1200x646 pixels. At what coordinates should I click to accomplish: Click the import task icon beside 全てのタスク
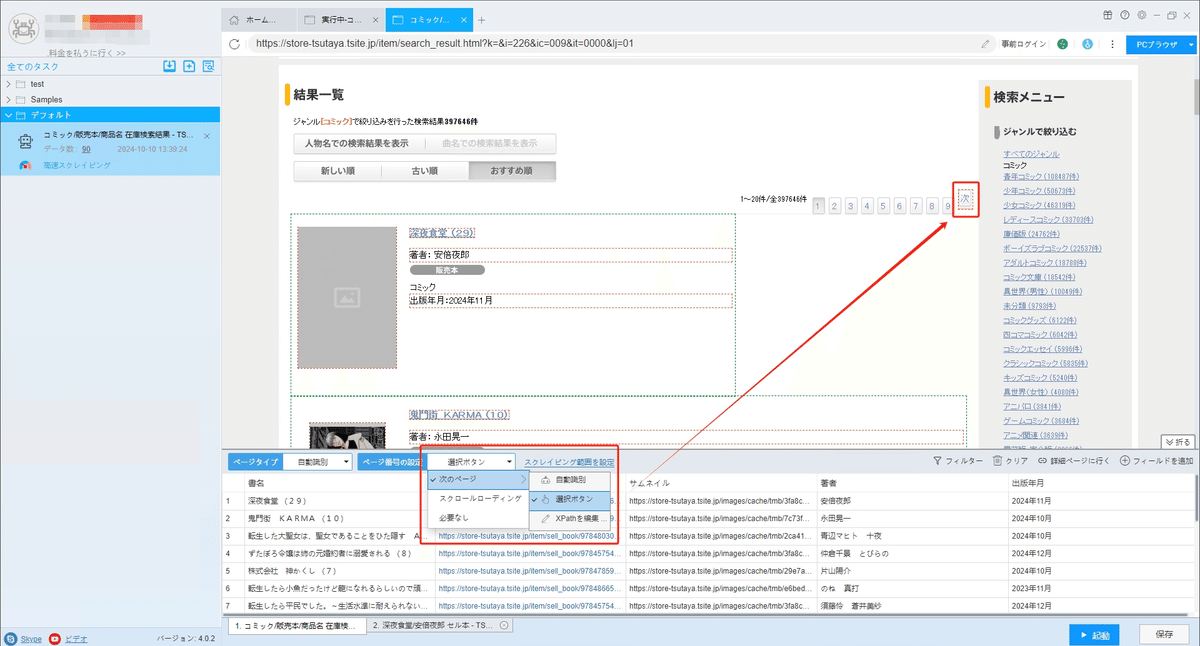[x=169, y=66]
